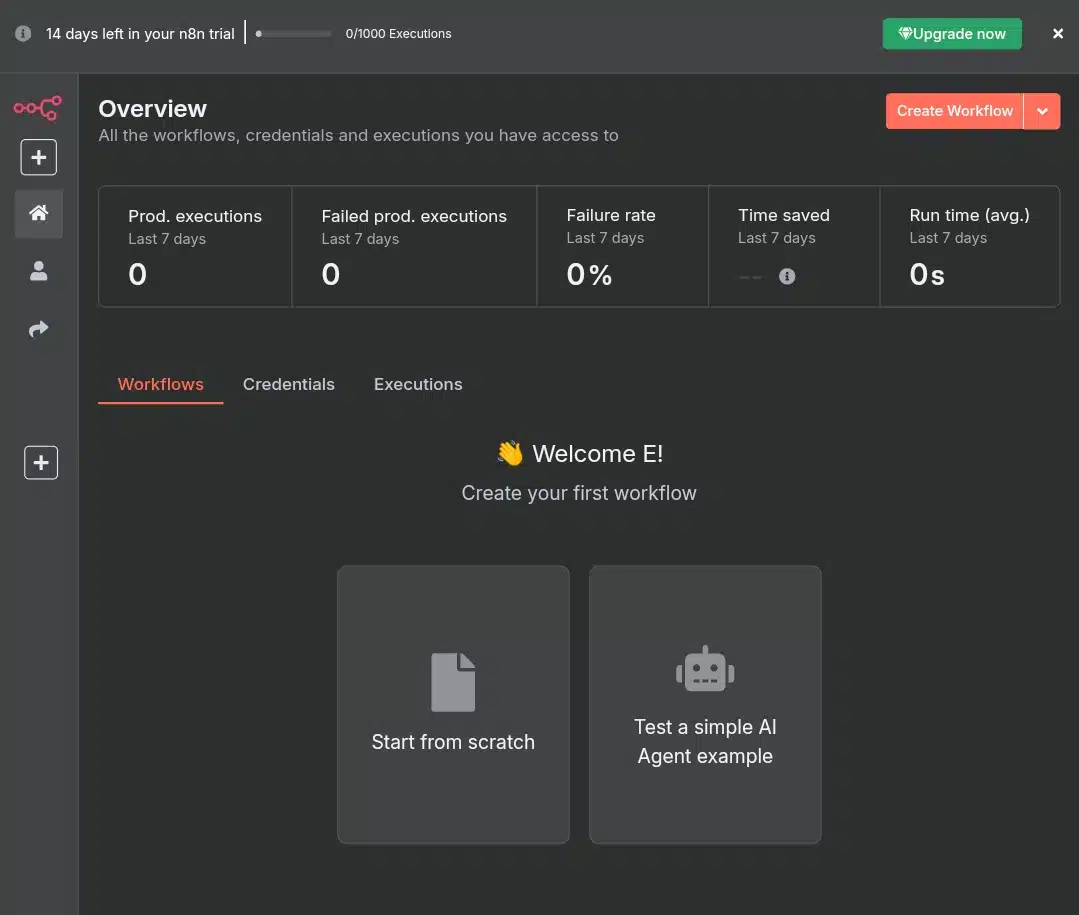
Task: Open the Prod. executions stat card
Action: 195,246
